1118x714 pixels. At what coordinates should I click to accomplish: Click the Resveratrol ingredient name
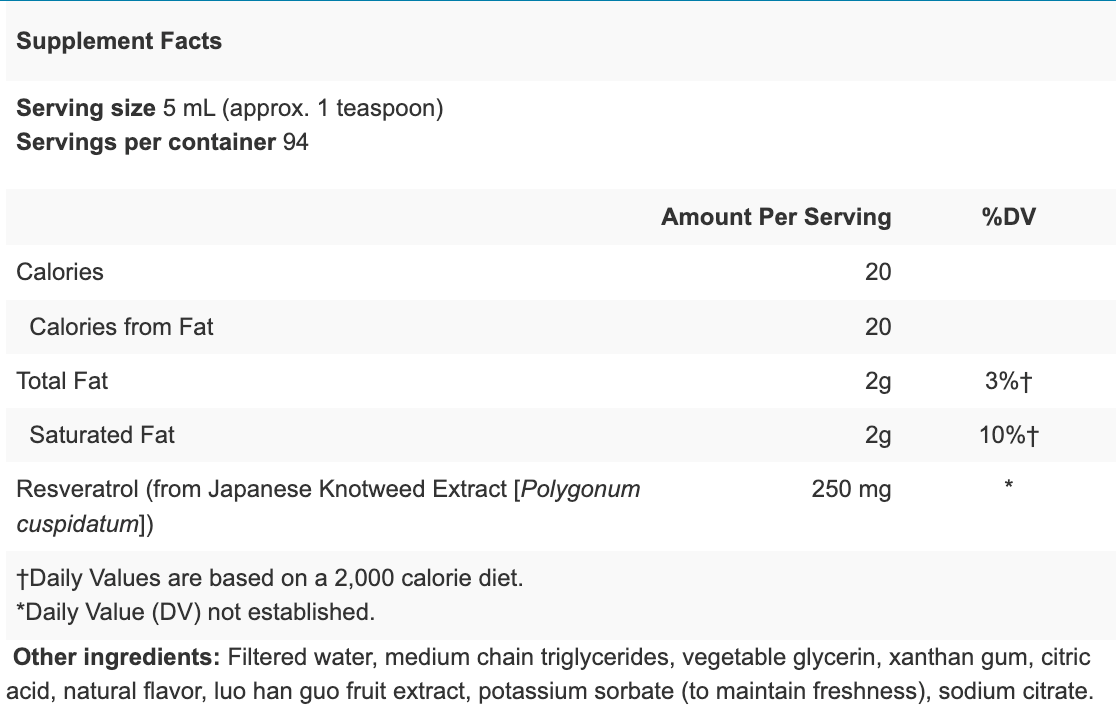click(78, 490)
